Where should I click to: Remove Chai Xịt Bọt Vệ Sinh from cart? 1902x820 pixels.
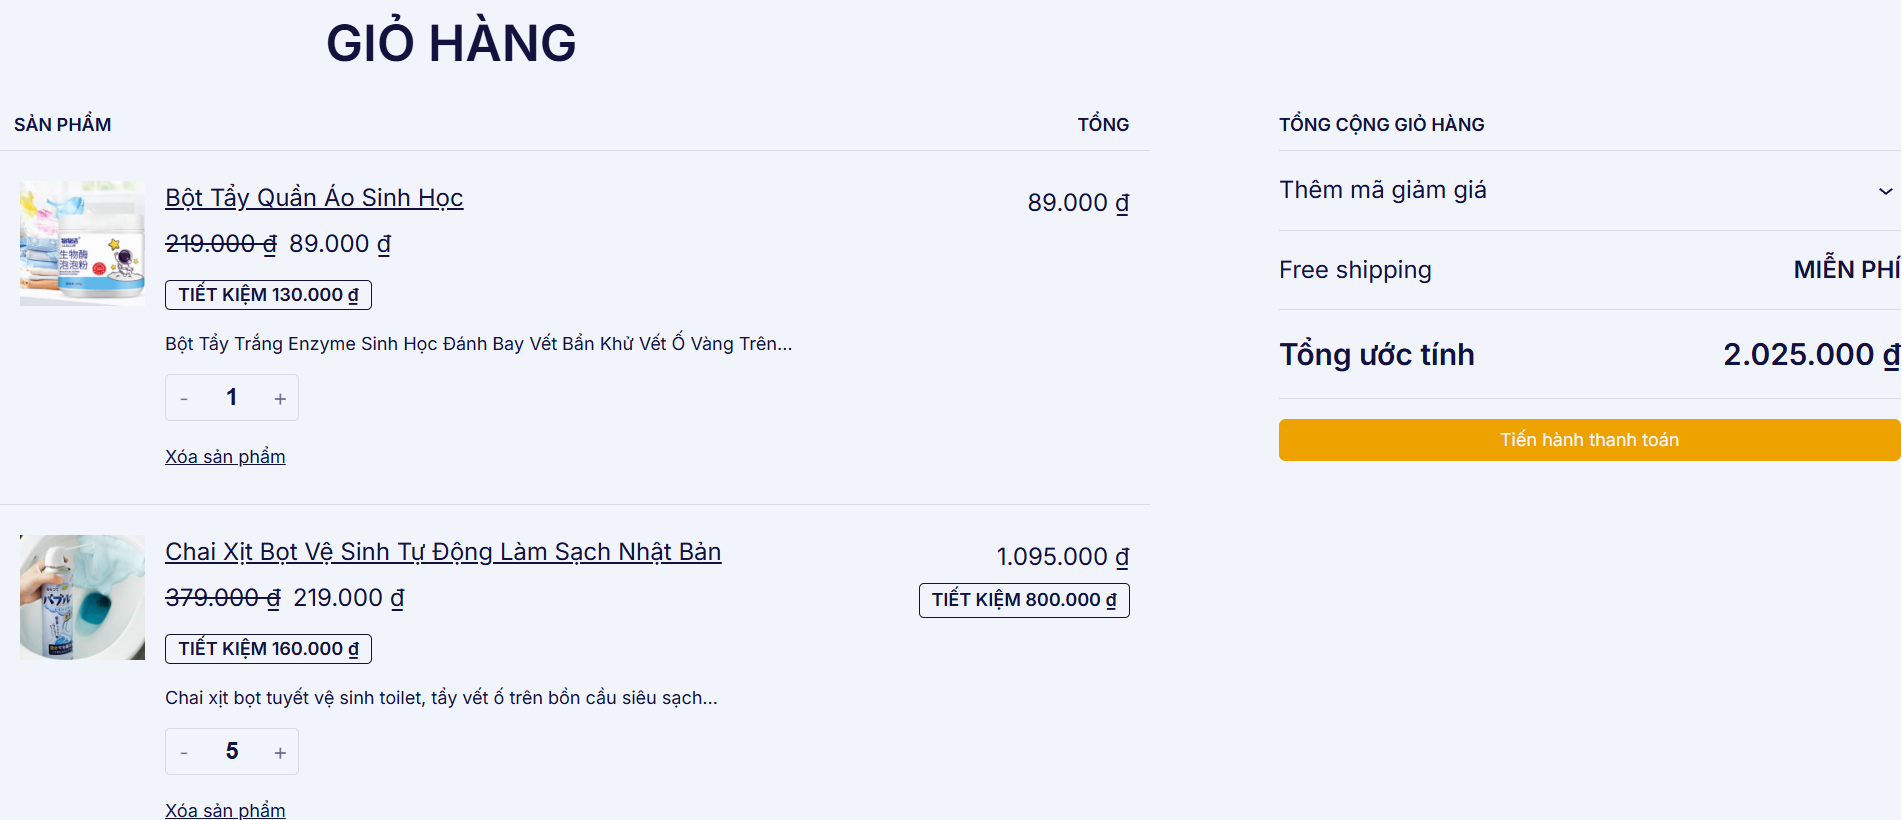coord(225,810)
